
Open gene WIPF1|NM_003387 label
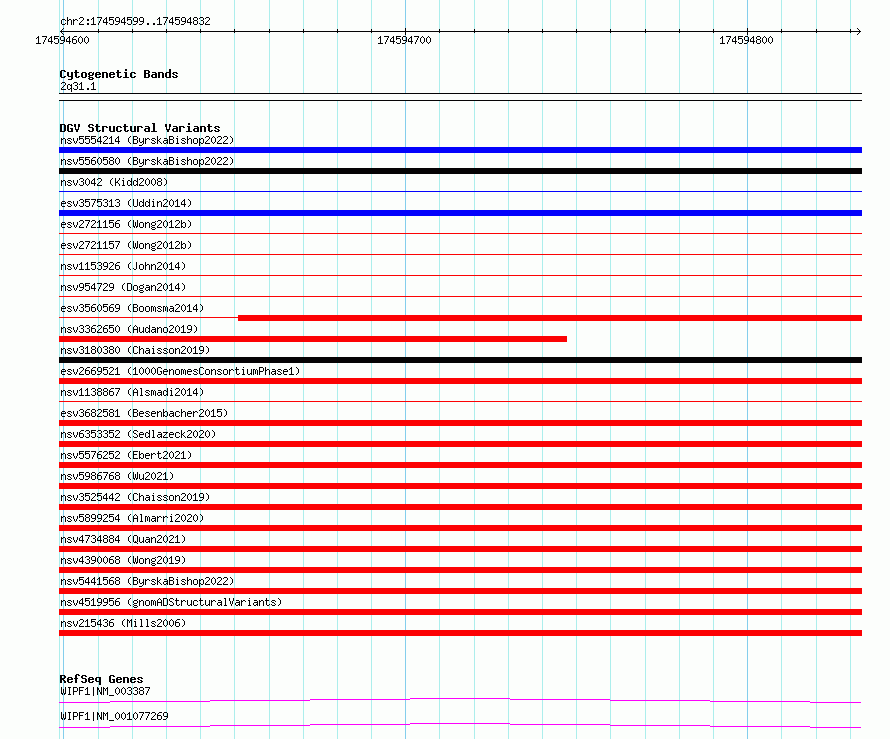(106, 691)
